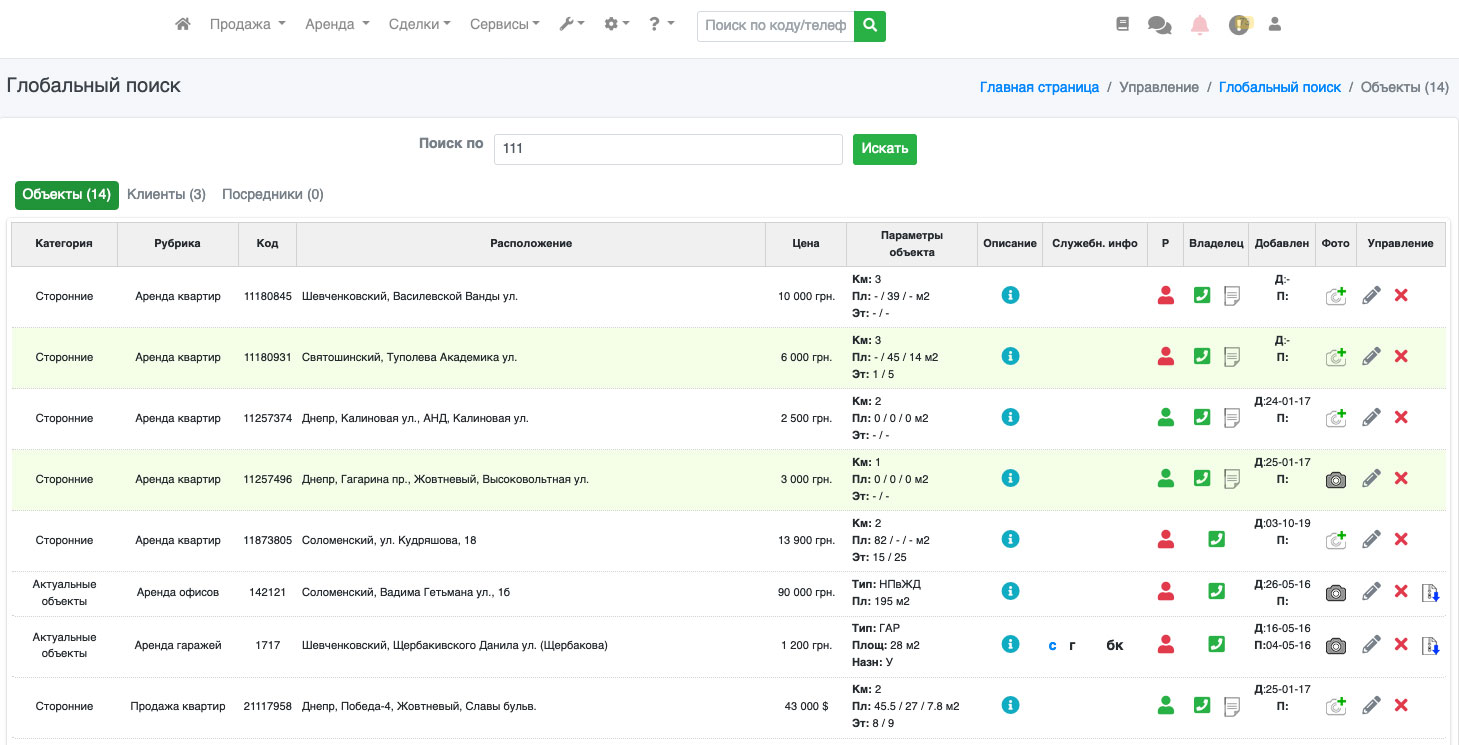This screenshot has width=1459, height=745.
Task: Switch to the Посредники (0) tab
Action: [x=272, y=195]
